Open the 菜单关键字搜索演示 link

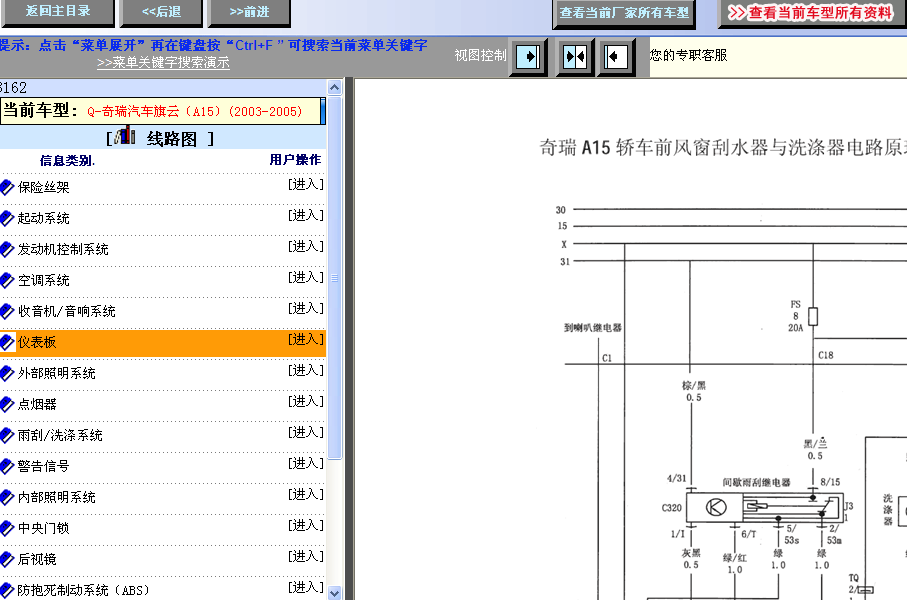coord(163,62)
